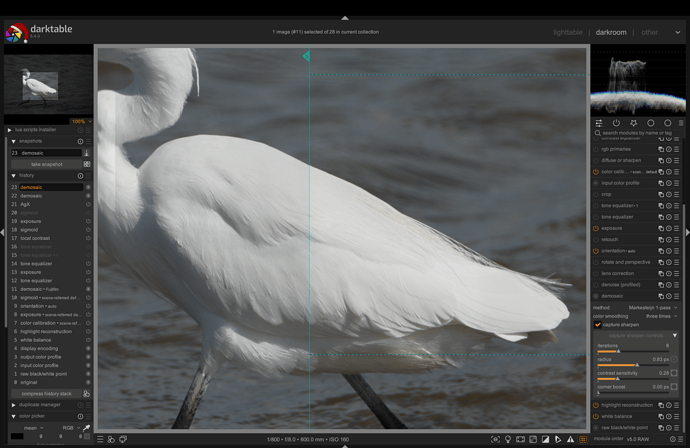Pick color with eyedropper in color picker

tap(87, 428)
